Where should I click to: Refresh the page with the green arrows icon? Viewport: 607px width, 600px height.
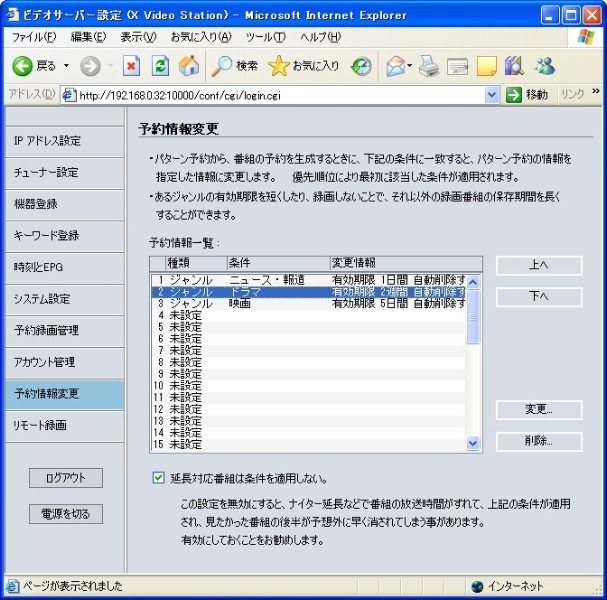coord(160,66)
